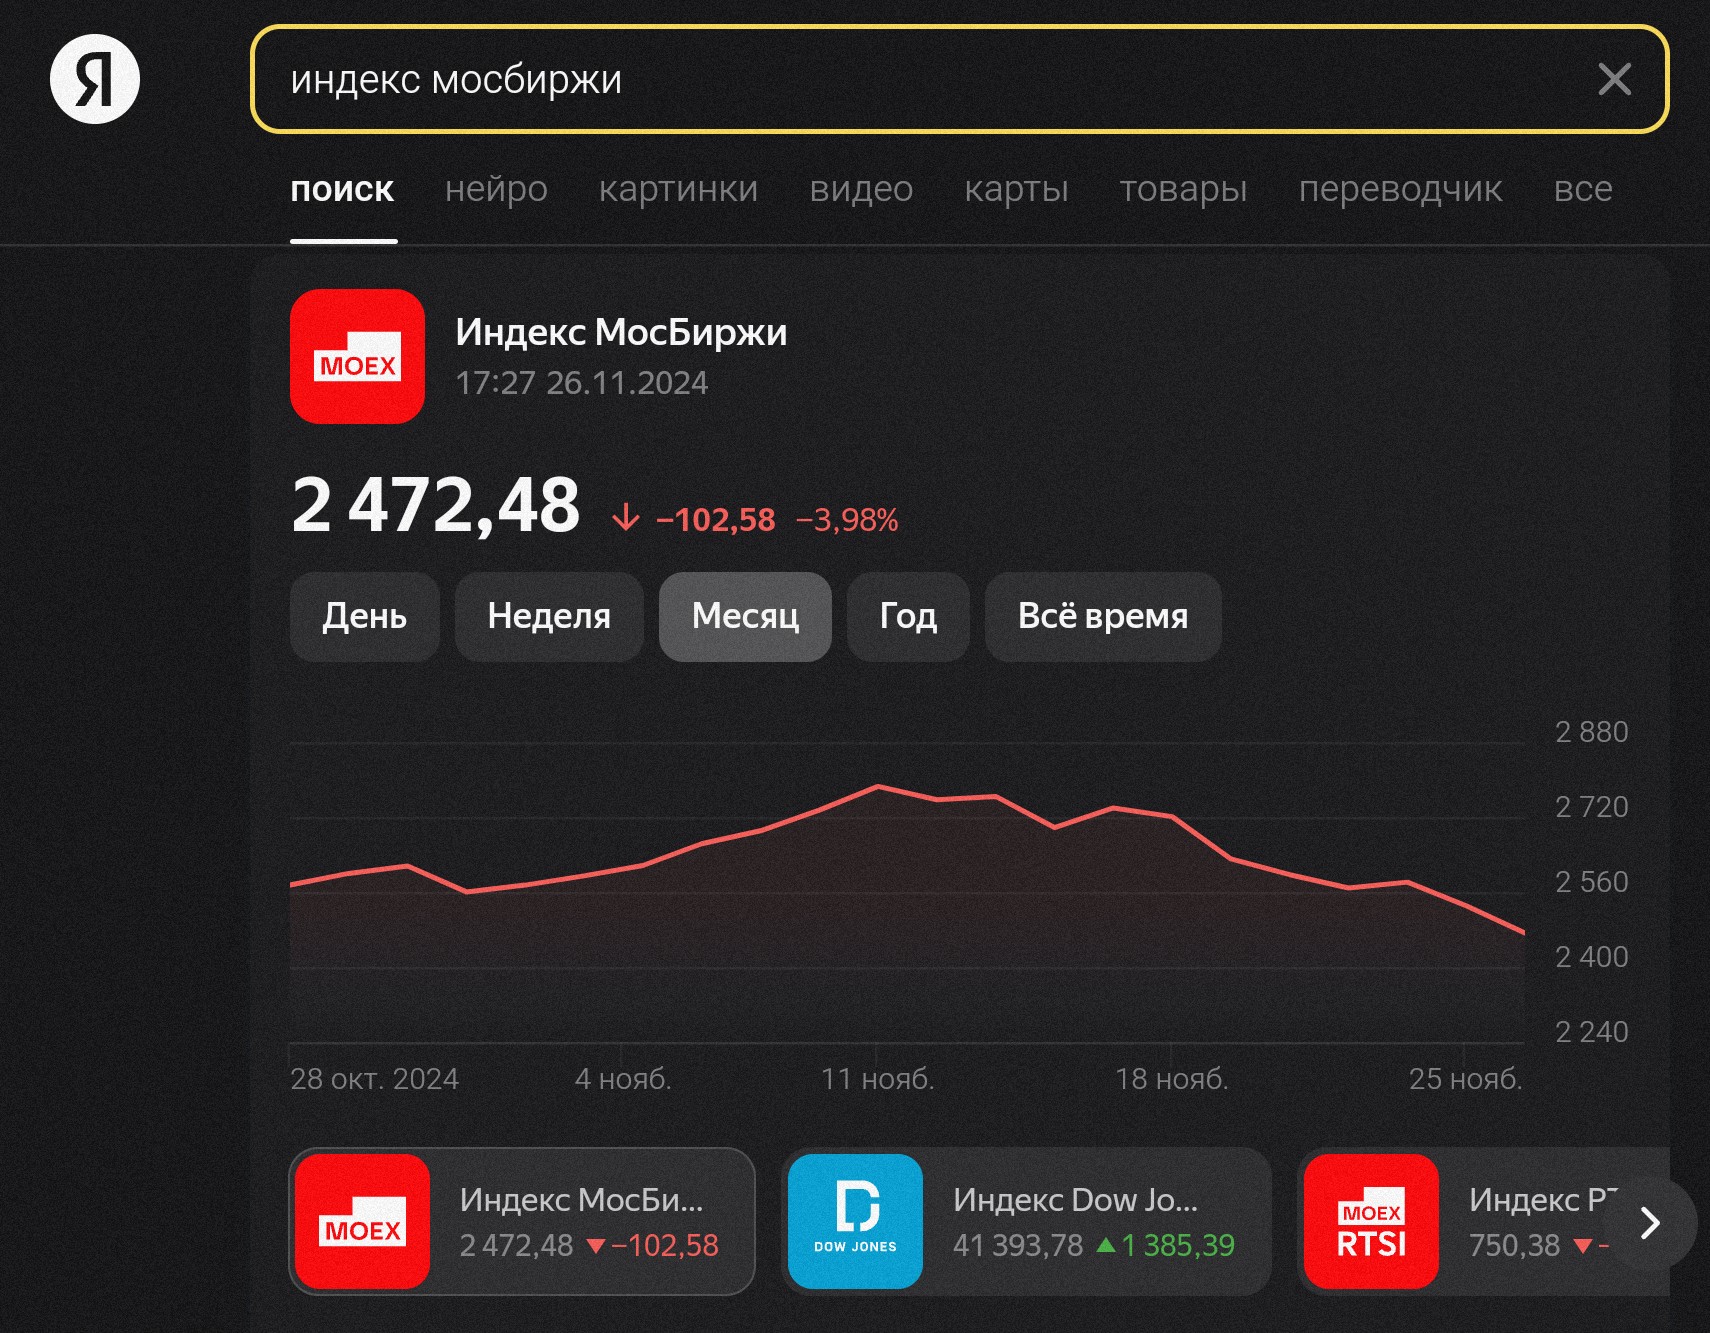The height and width of the screenshot is (1333, 1710).
Task: Click the '−102,58' change value next to the big price
Action: (x=715, y=520)
